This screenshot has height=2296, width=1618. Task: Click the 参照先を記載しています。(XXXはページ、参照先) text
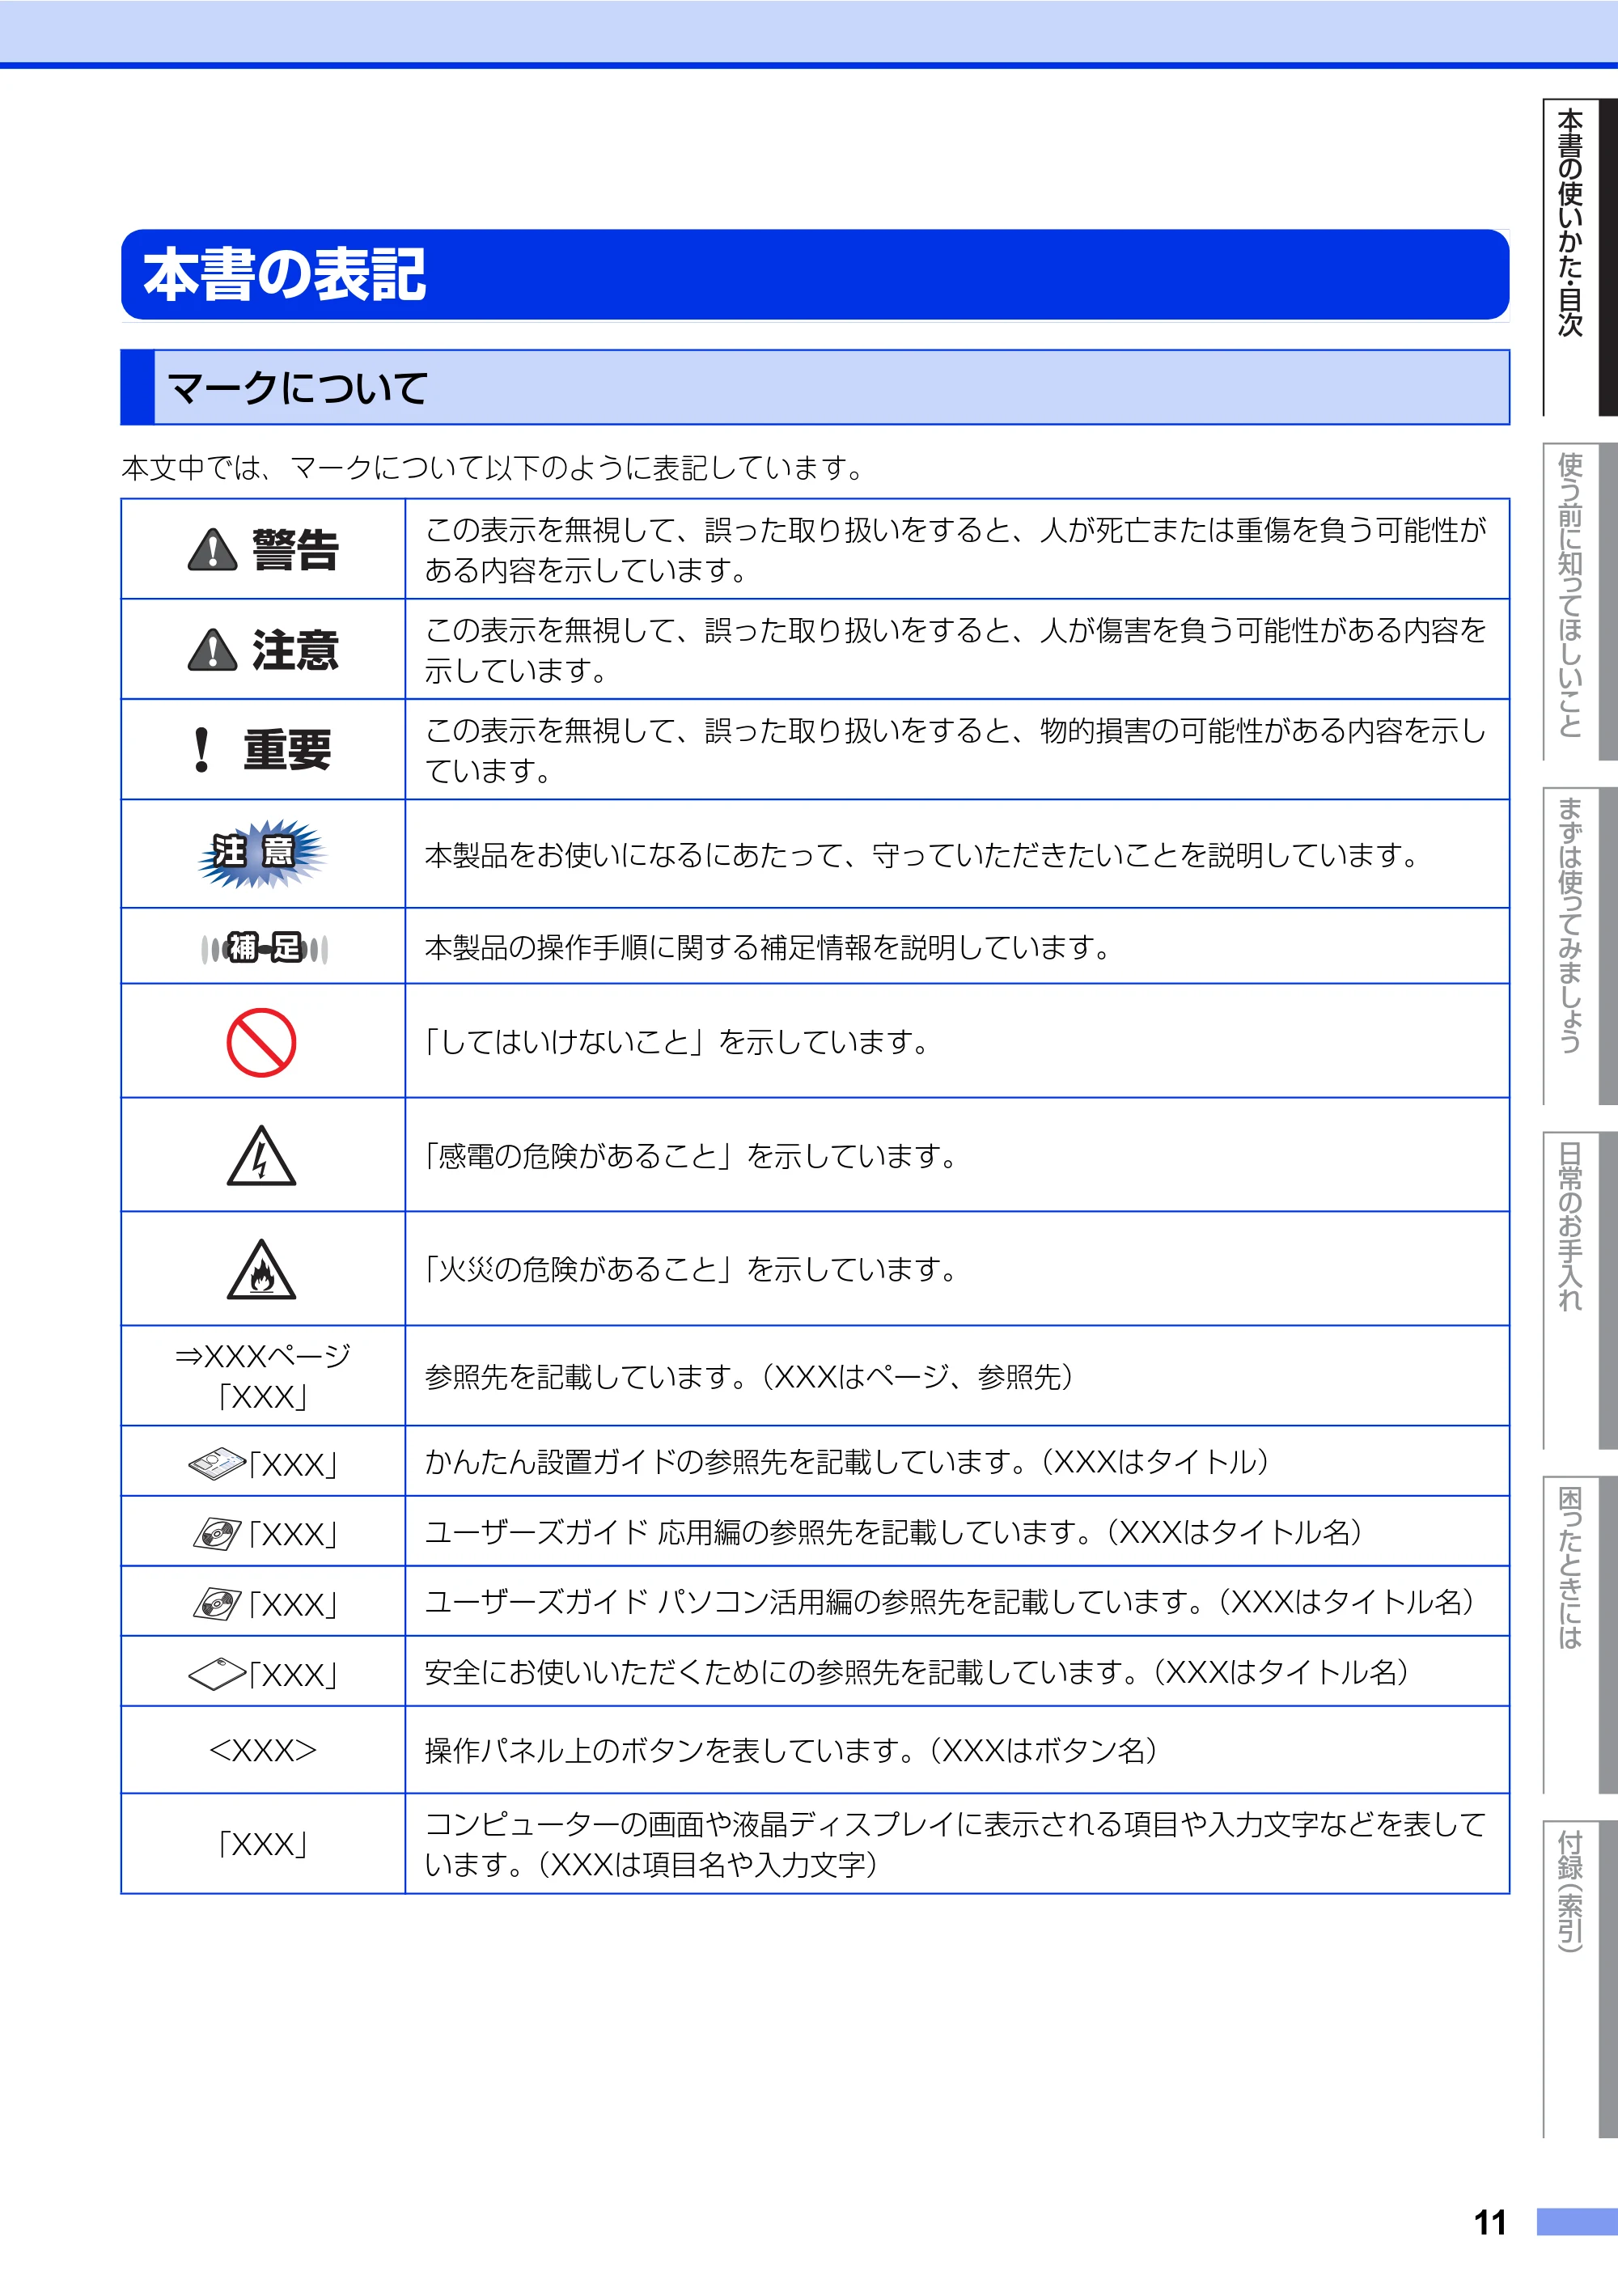point(749,1377)
